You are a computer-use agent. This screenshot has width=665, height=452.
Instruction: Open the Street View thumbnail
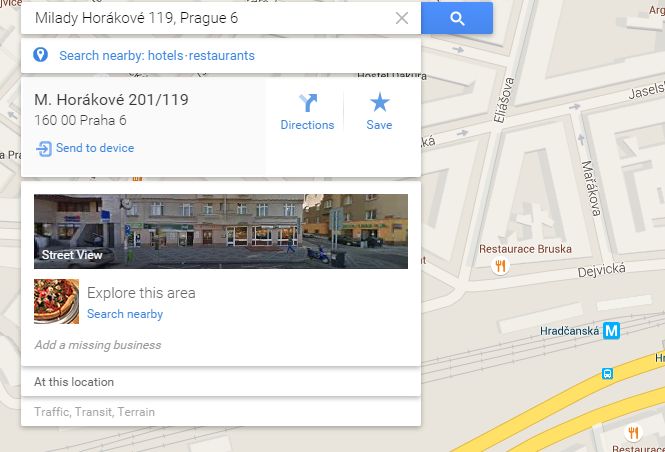point(221,232)
